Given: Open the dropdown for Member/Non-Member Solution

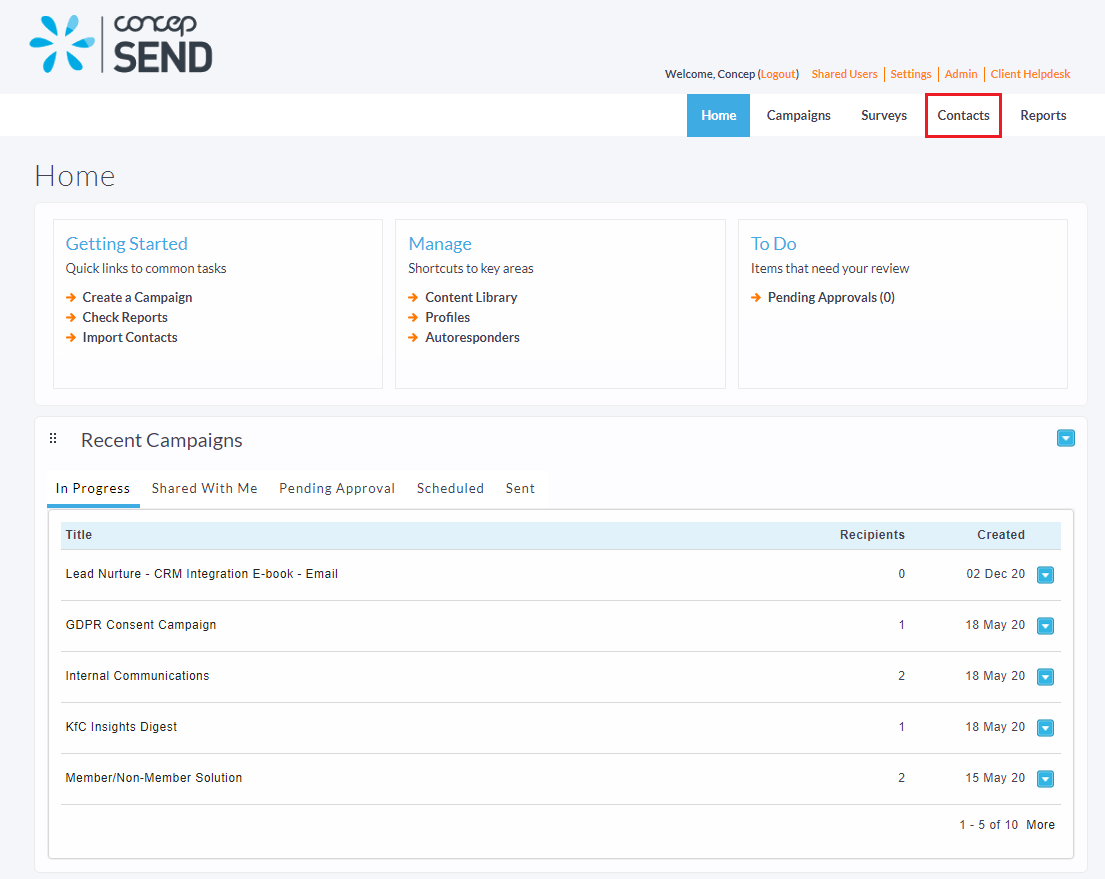Looking at the screenshot, I should (1045, 778).
